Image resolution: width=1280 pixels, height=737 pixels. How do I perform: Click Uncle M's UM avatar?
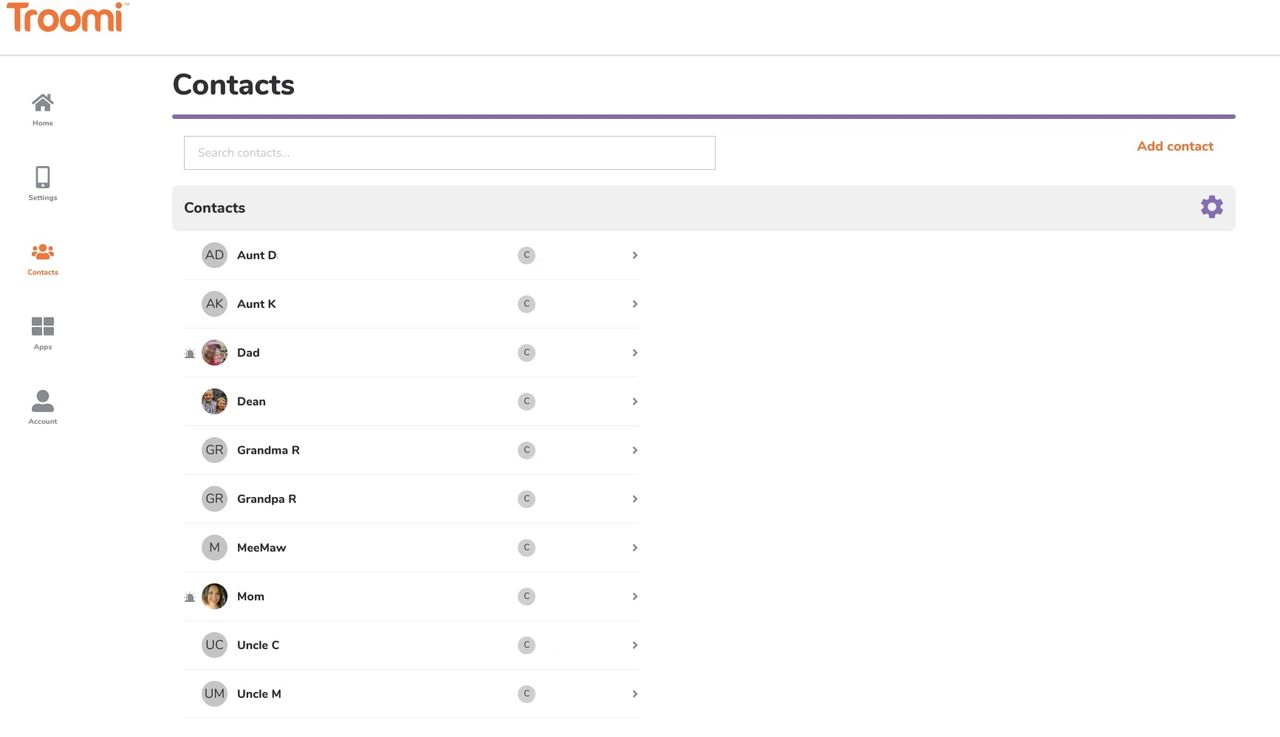coord(214,694)
